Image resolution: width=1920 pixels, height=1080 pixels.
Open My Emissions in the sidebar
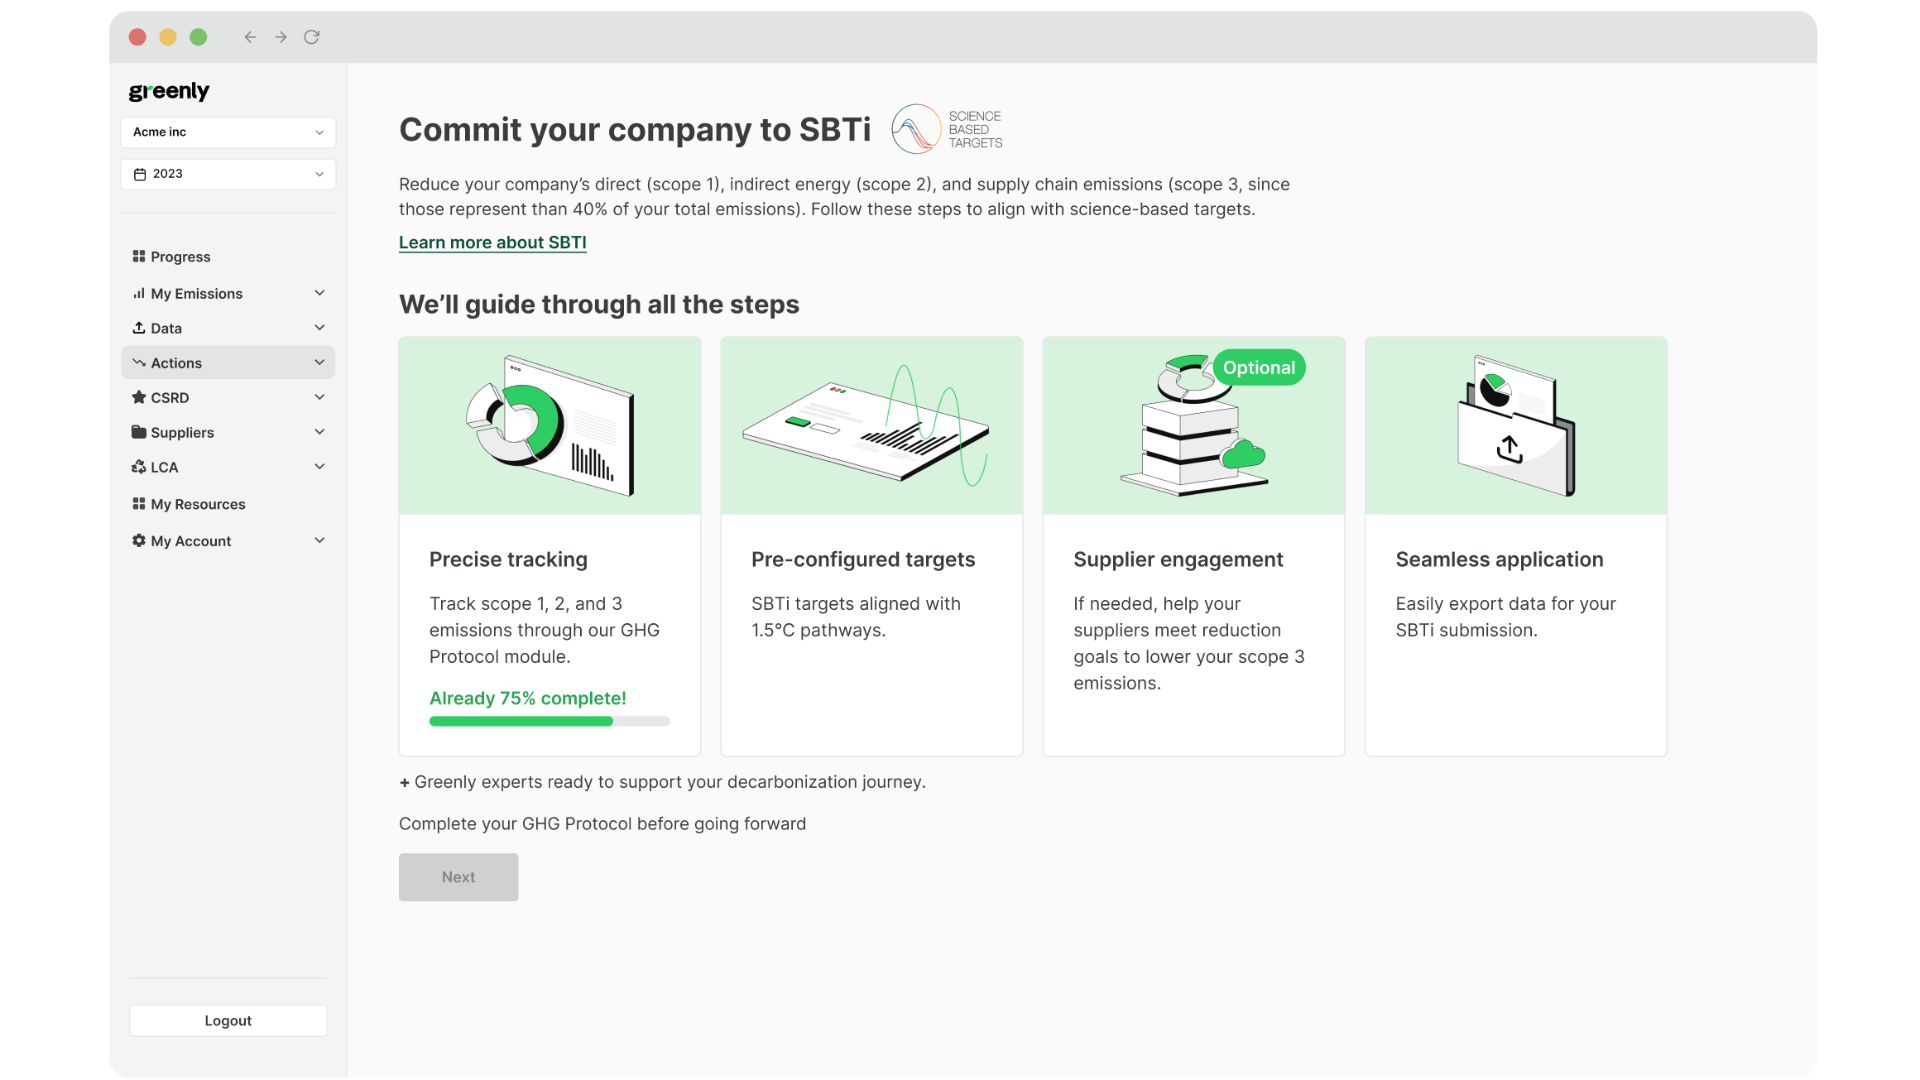pos(228,293)
